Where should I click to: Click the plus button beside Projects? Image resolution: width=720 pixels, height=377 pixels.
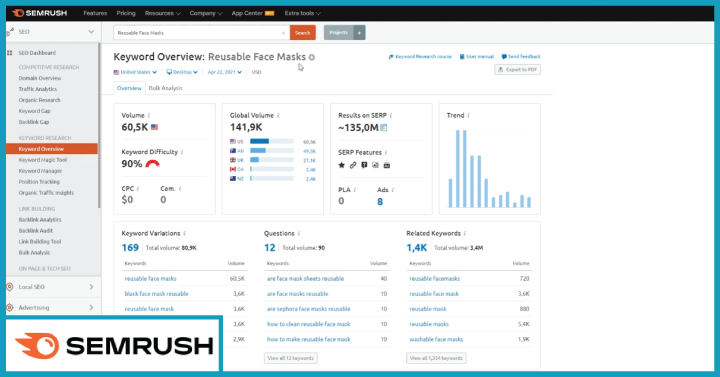[359, 33]
